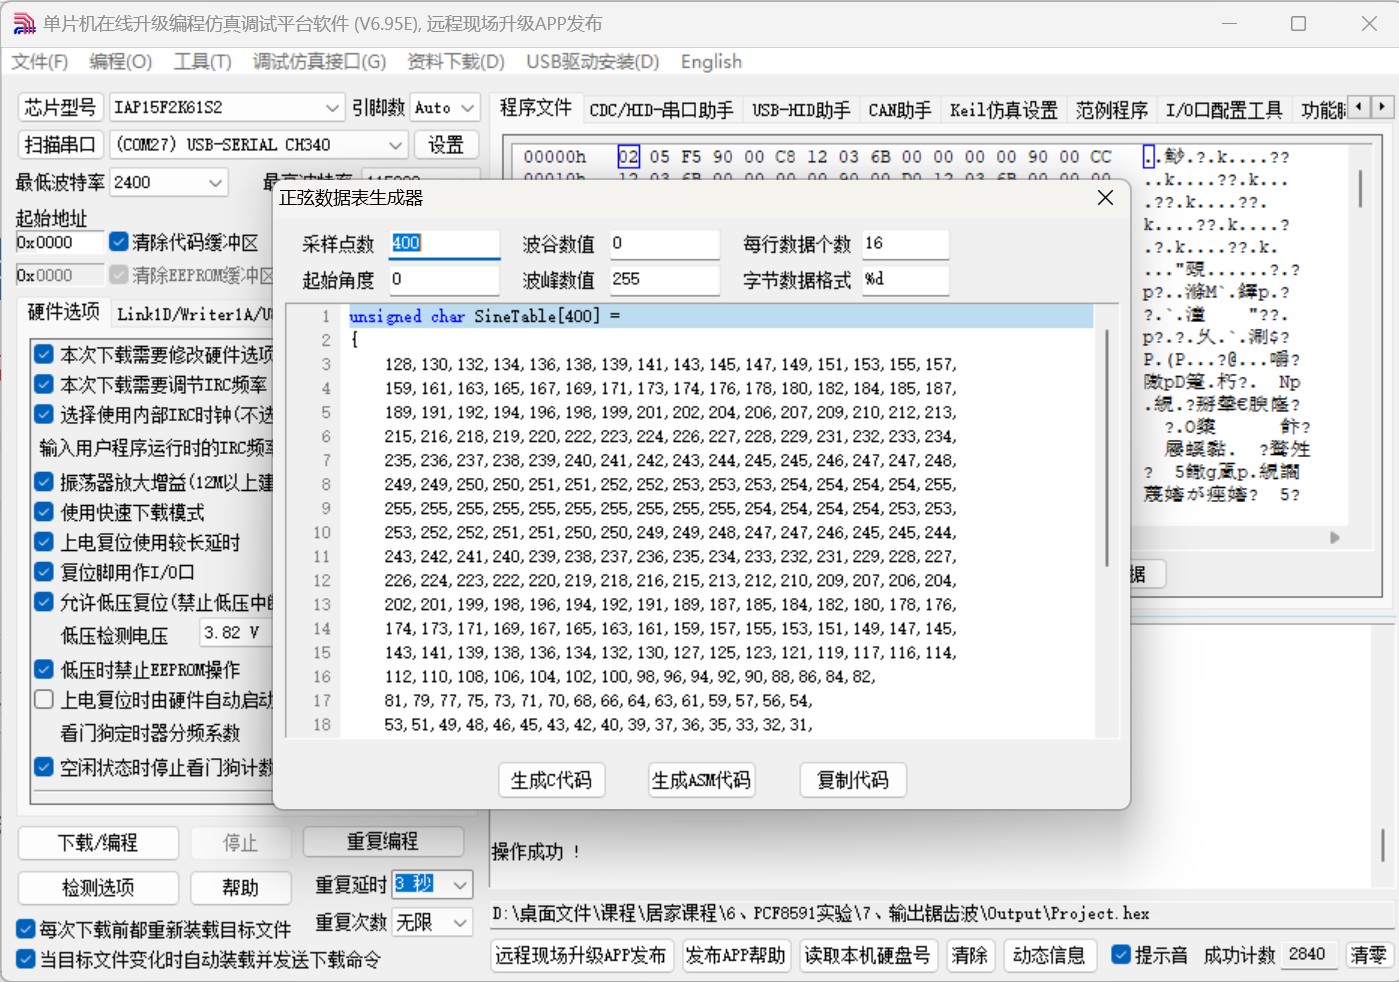
Task: Enable 上电复位时由硬件自动启动 checkbox
Action: tap(44, 700)
